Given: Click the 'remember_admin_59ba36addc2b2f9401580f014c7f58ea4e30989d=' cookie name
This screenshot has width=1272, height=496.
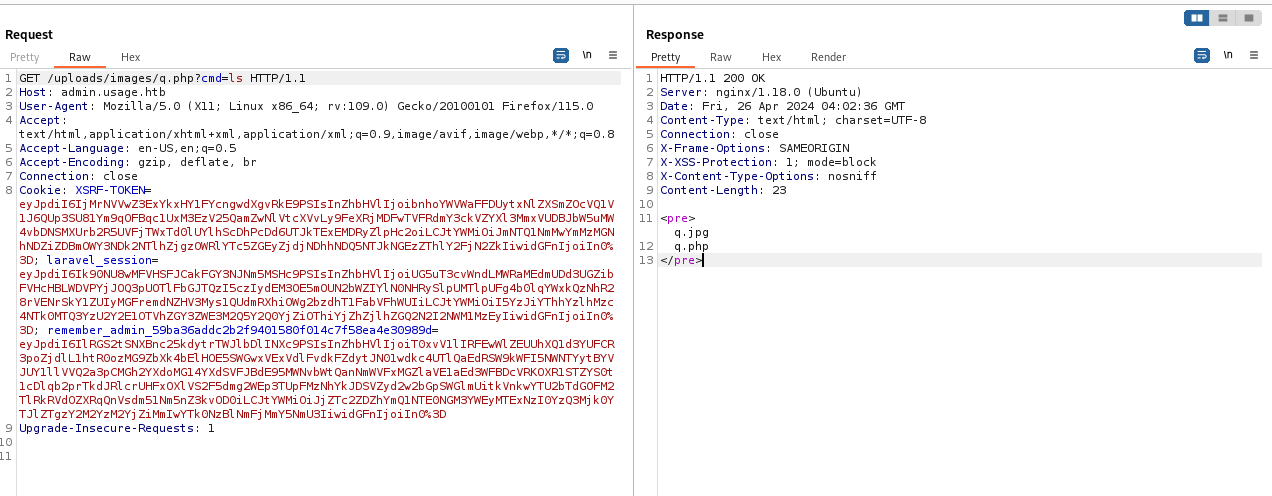Looking at the screenshot, I should point(243,329).
